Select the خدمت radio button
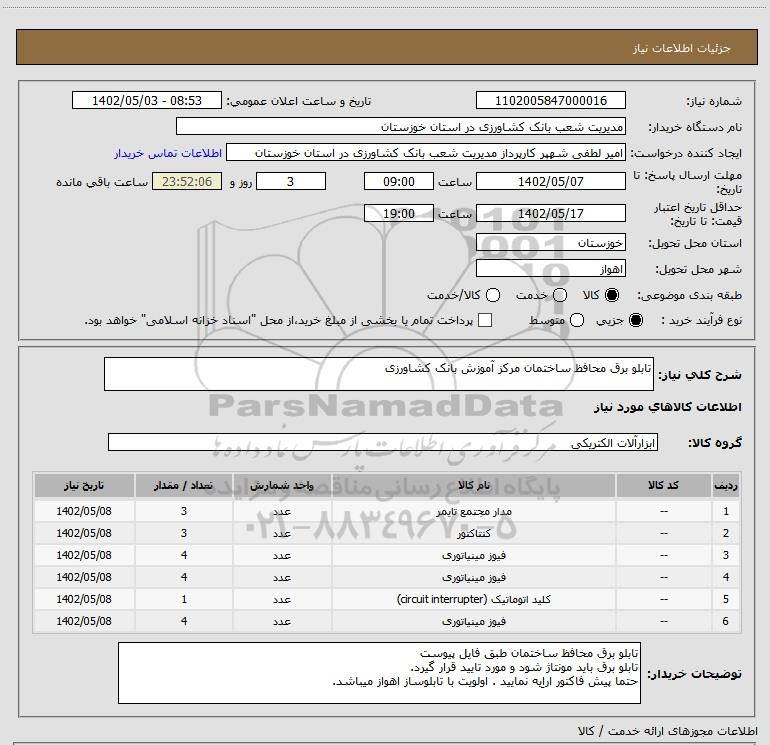Screen dimensions: 770x745 pos(560,295)
